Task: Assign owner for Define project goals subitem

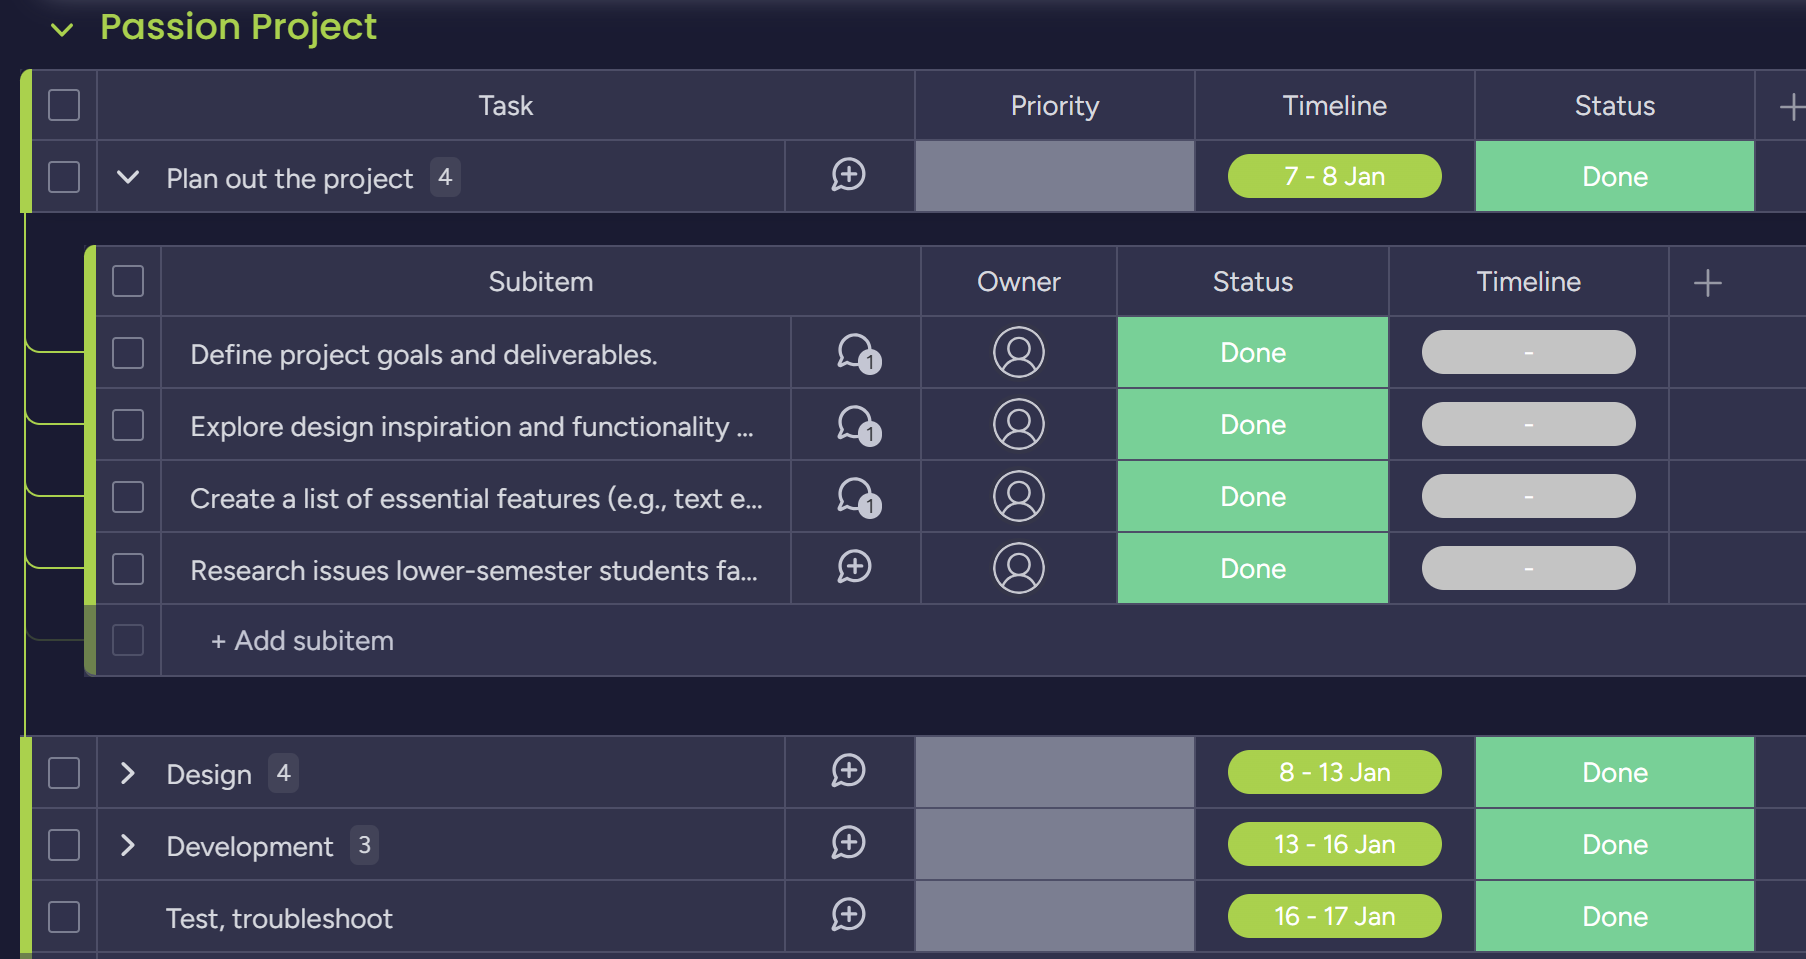Action: click(x=1018, y=353)
